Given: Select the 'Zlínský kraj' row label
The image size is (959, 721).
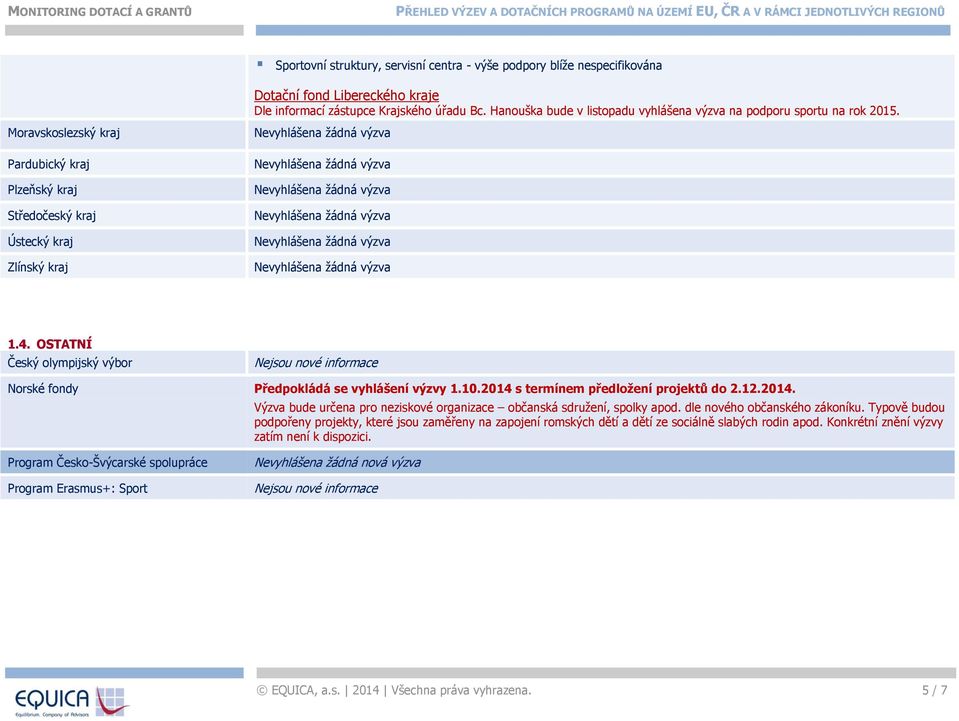Looking at the screenshot, I should (x=37, y=267).
